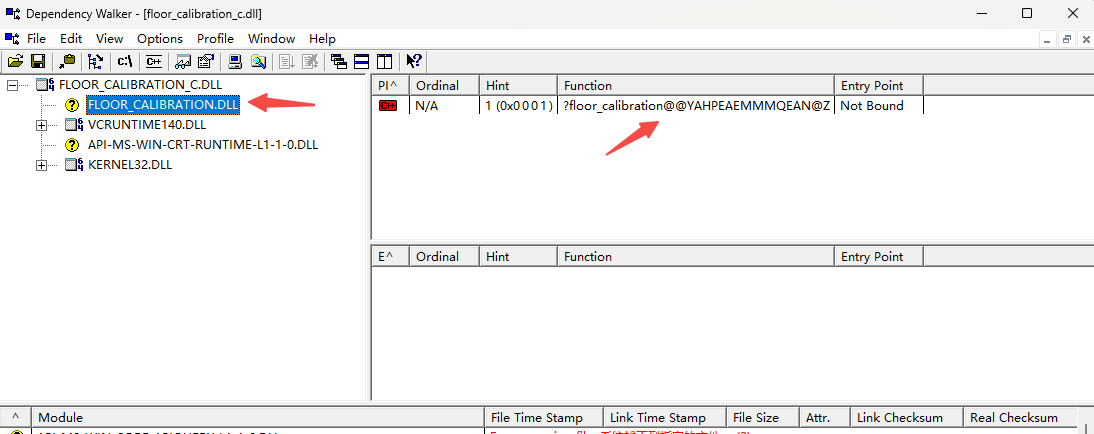This screenshot has width=1094, height=434.
Task: Open the Edit menu
Action: 71,38
